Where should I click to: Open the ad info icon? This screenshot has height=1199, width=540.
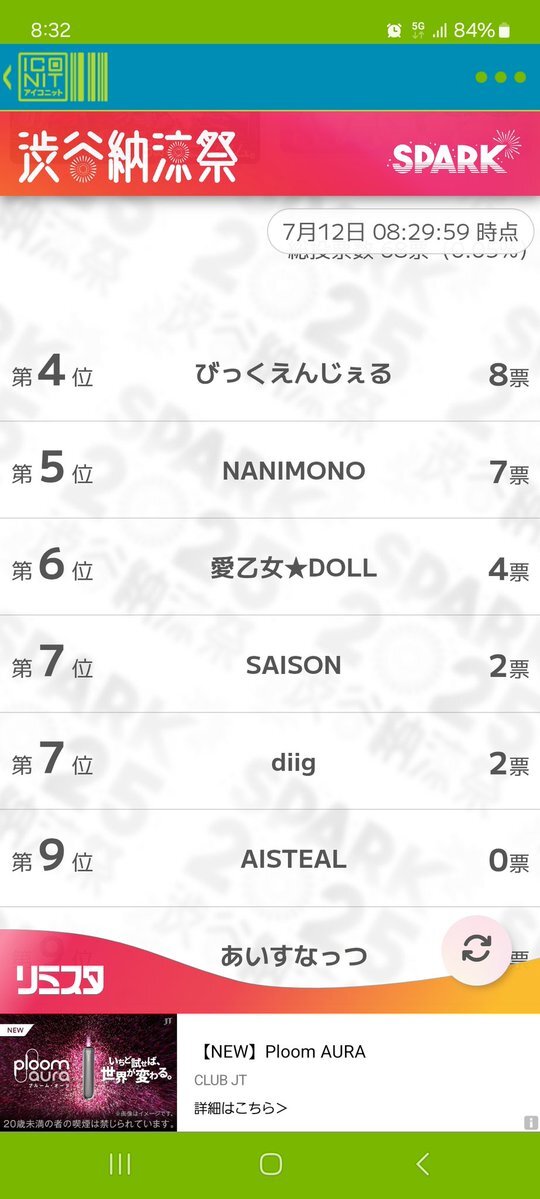(x=531, y=1123)
